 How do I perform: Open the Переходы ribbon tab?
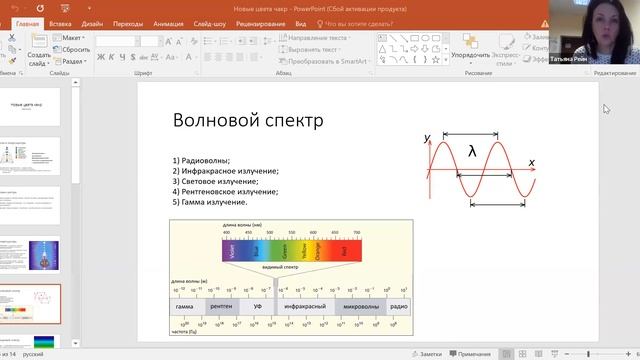(x=128, y=24)
